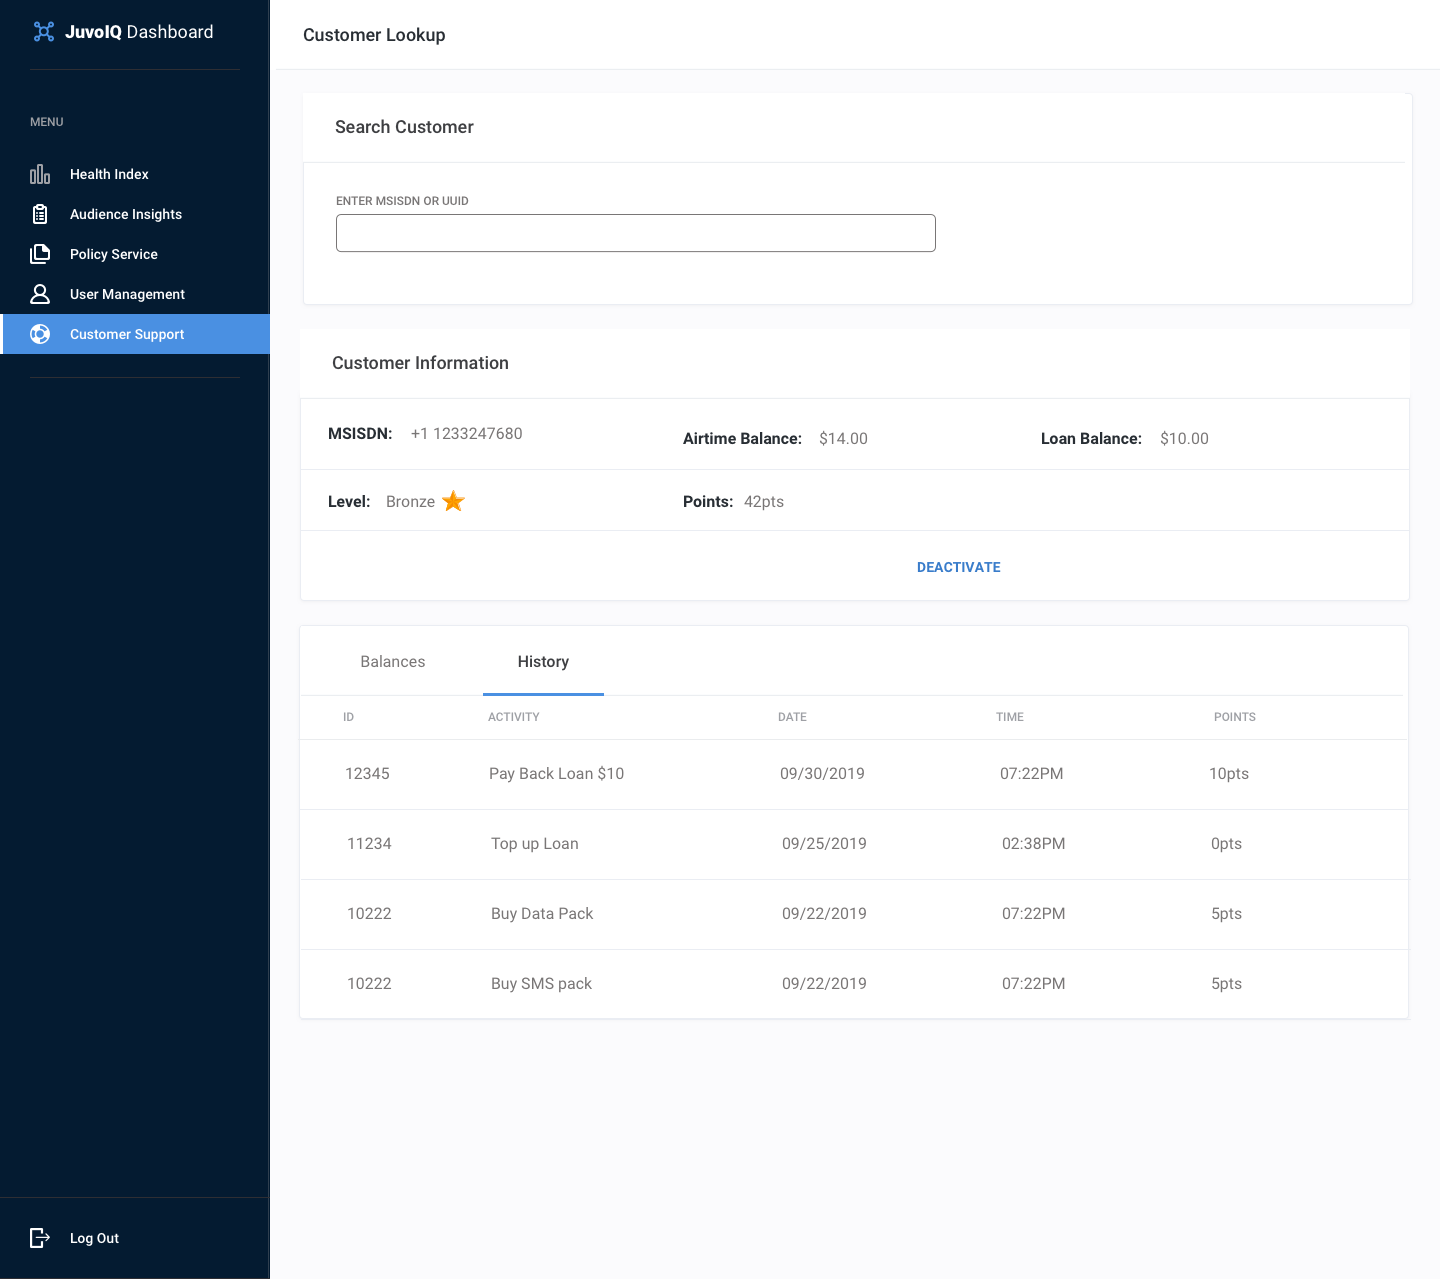Switch to the Balances tab
The image size is (1440, 1279).
(x=393, y=662)
